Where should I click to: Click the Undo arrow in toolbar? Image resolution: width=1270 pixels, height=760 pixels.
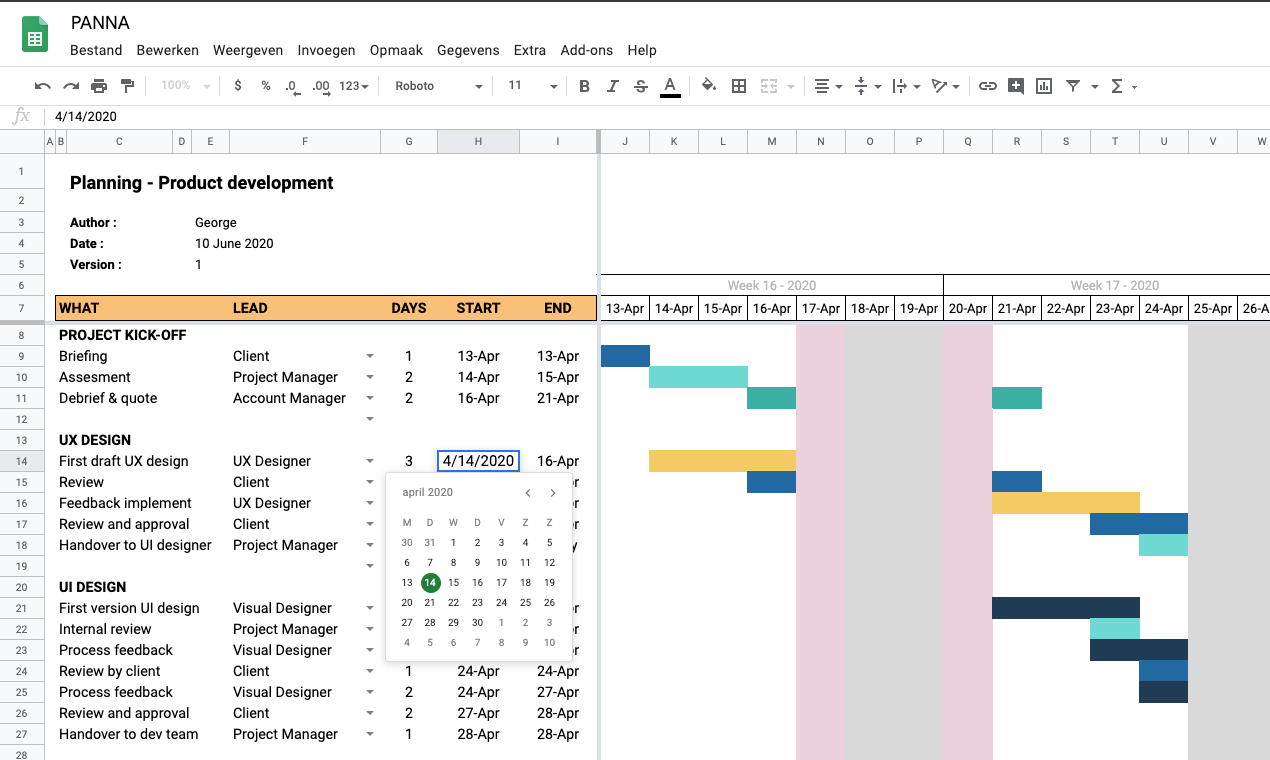[x=42, y=86]
